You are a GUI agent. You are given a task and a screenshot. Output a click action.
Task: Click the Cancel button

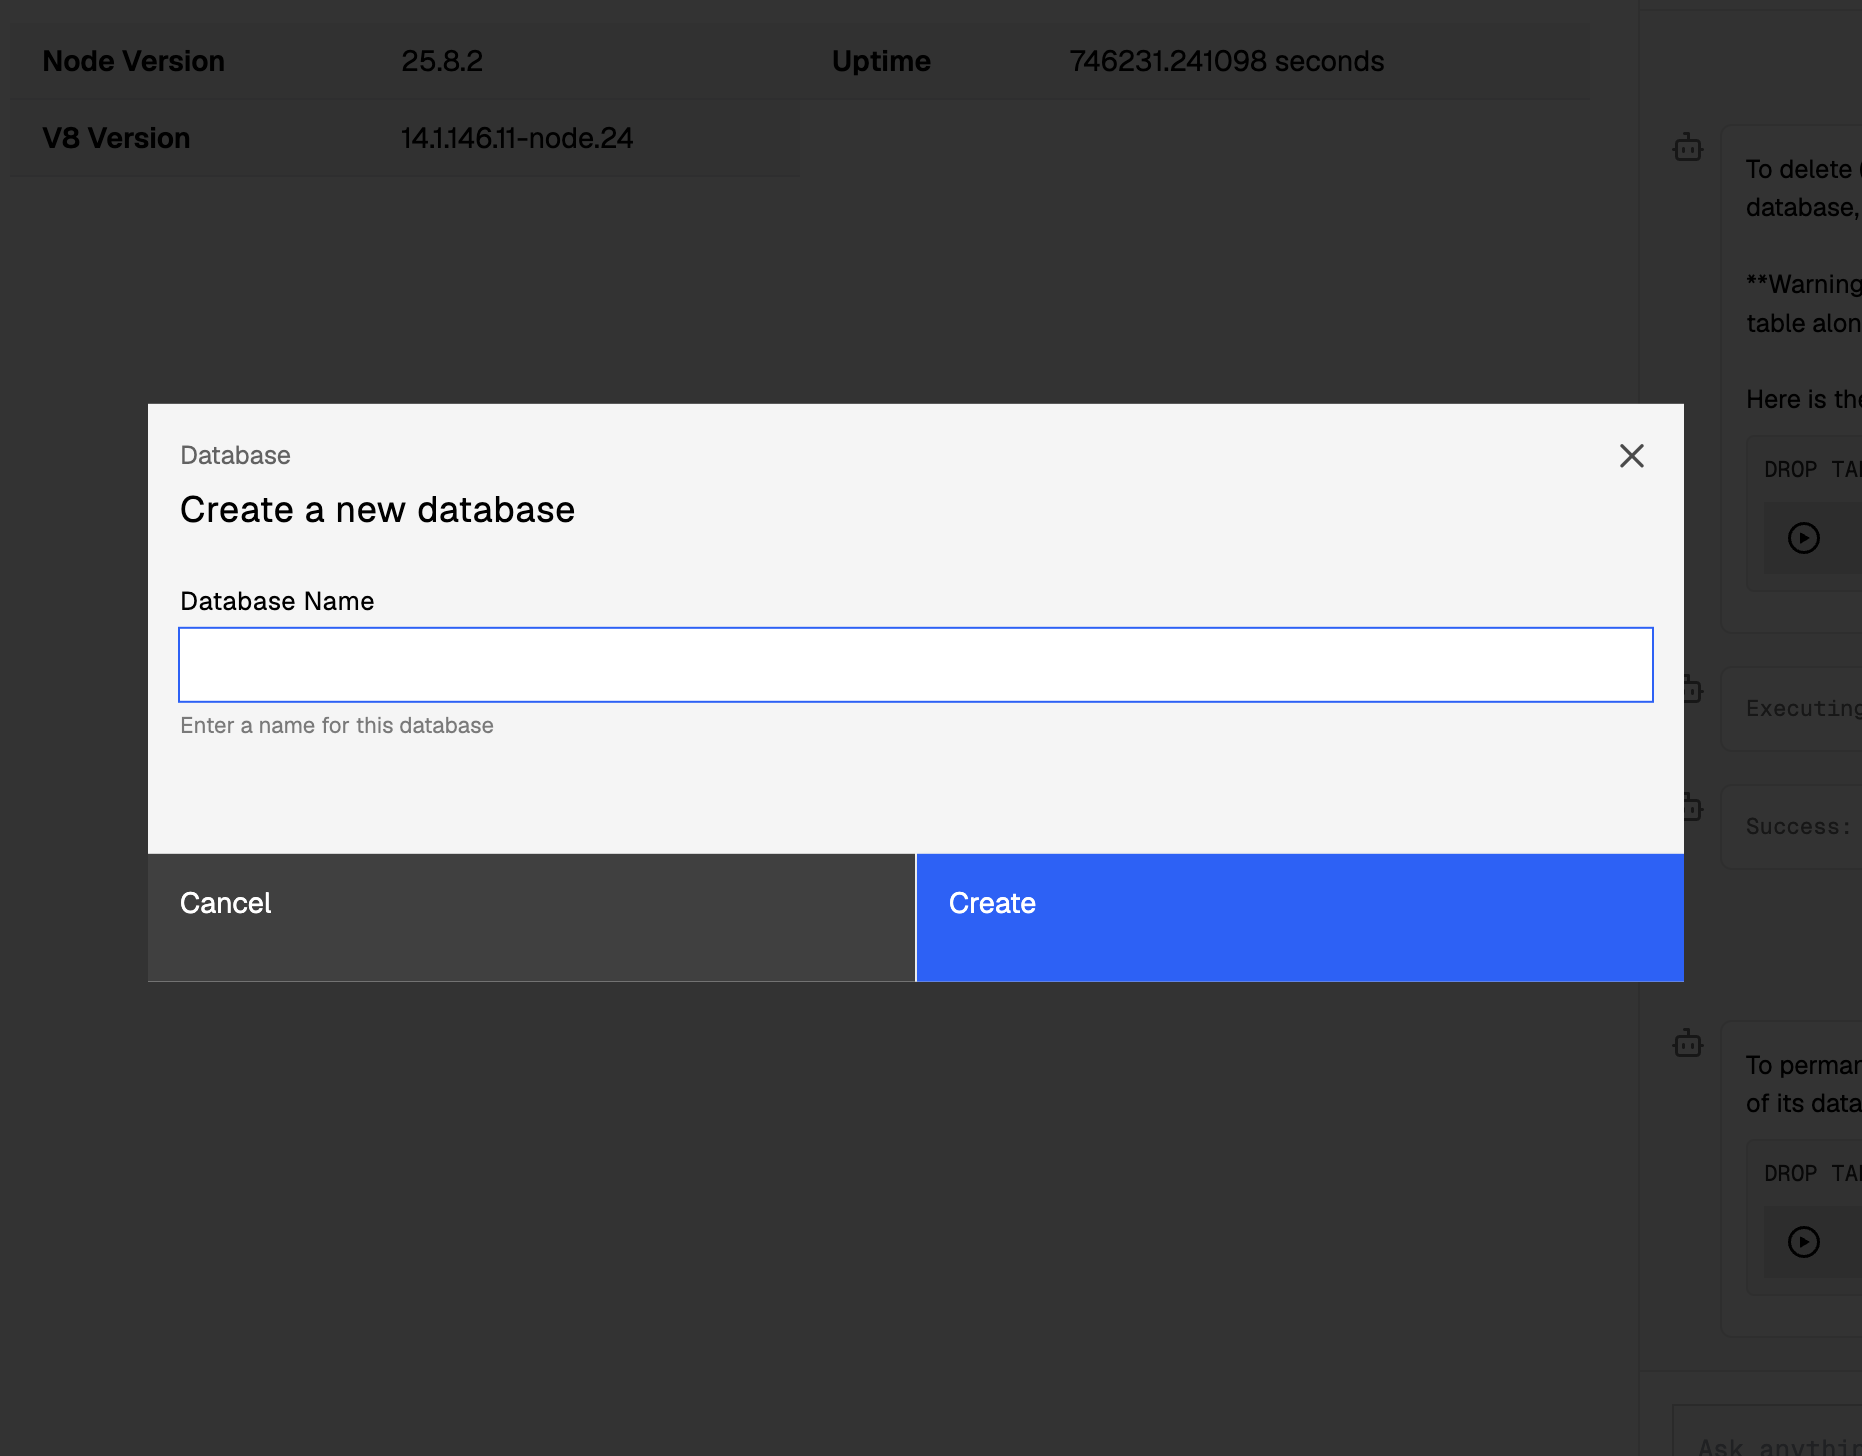coord(531,917)
